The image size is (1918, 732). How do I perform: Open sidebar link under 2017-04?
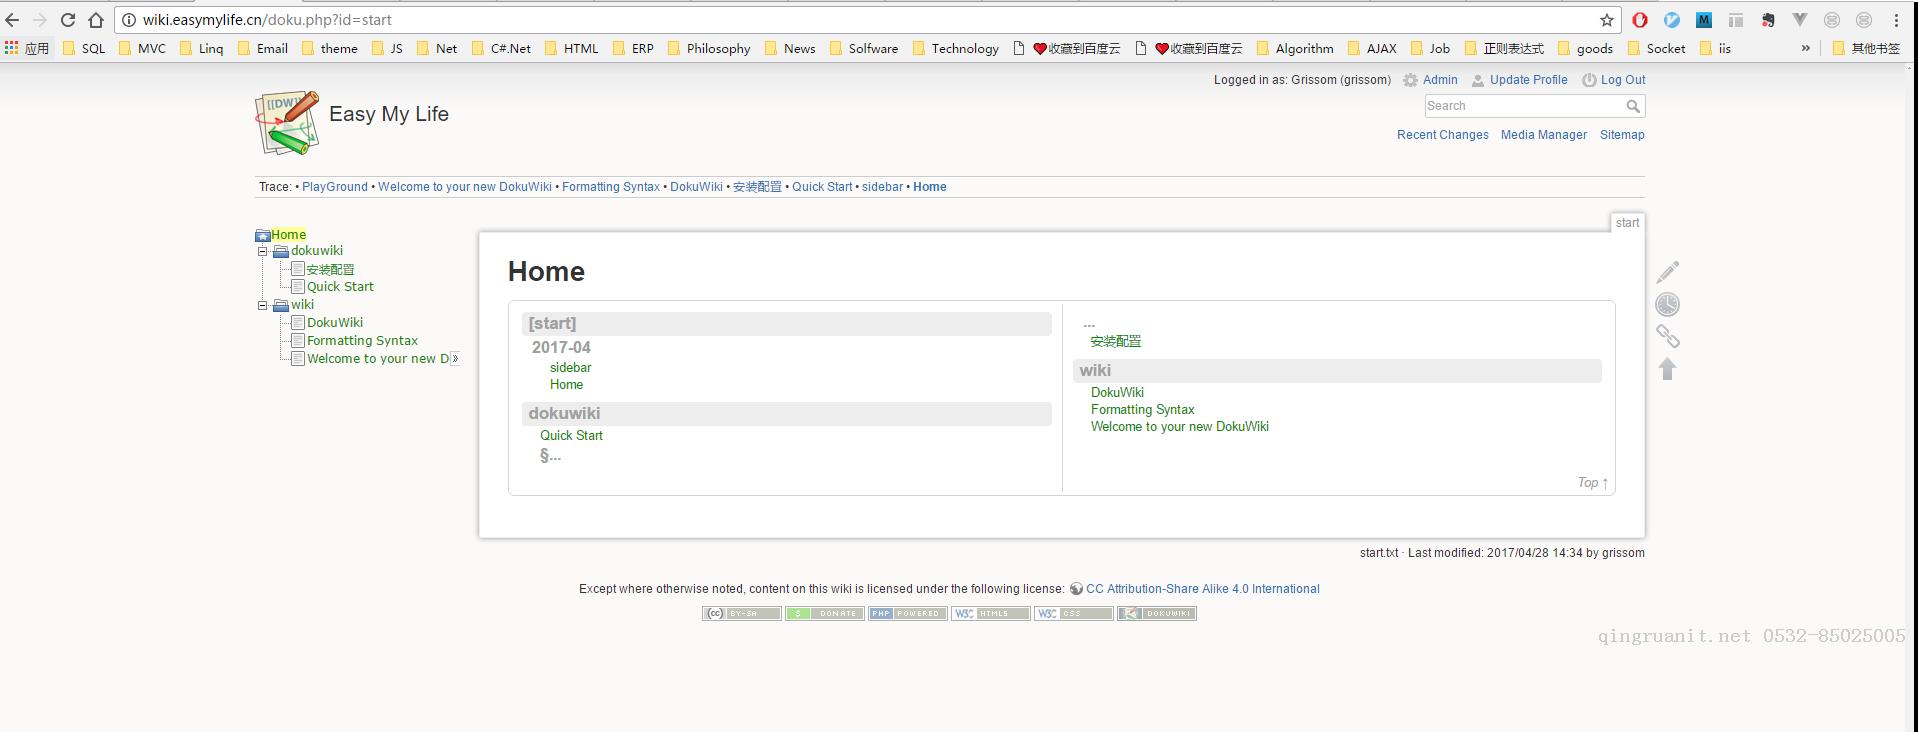coord(570,368)
